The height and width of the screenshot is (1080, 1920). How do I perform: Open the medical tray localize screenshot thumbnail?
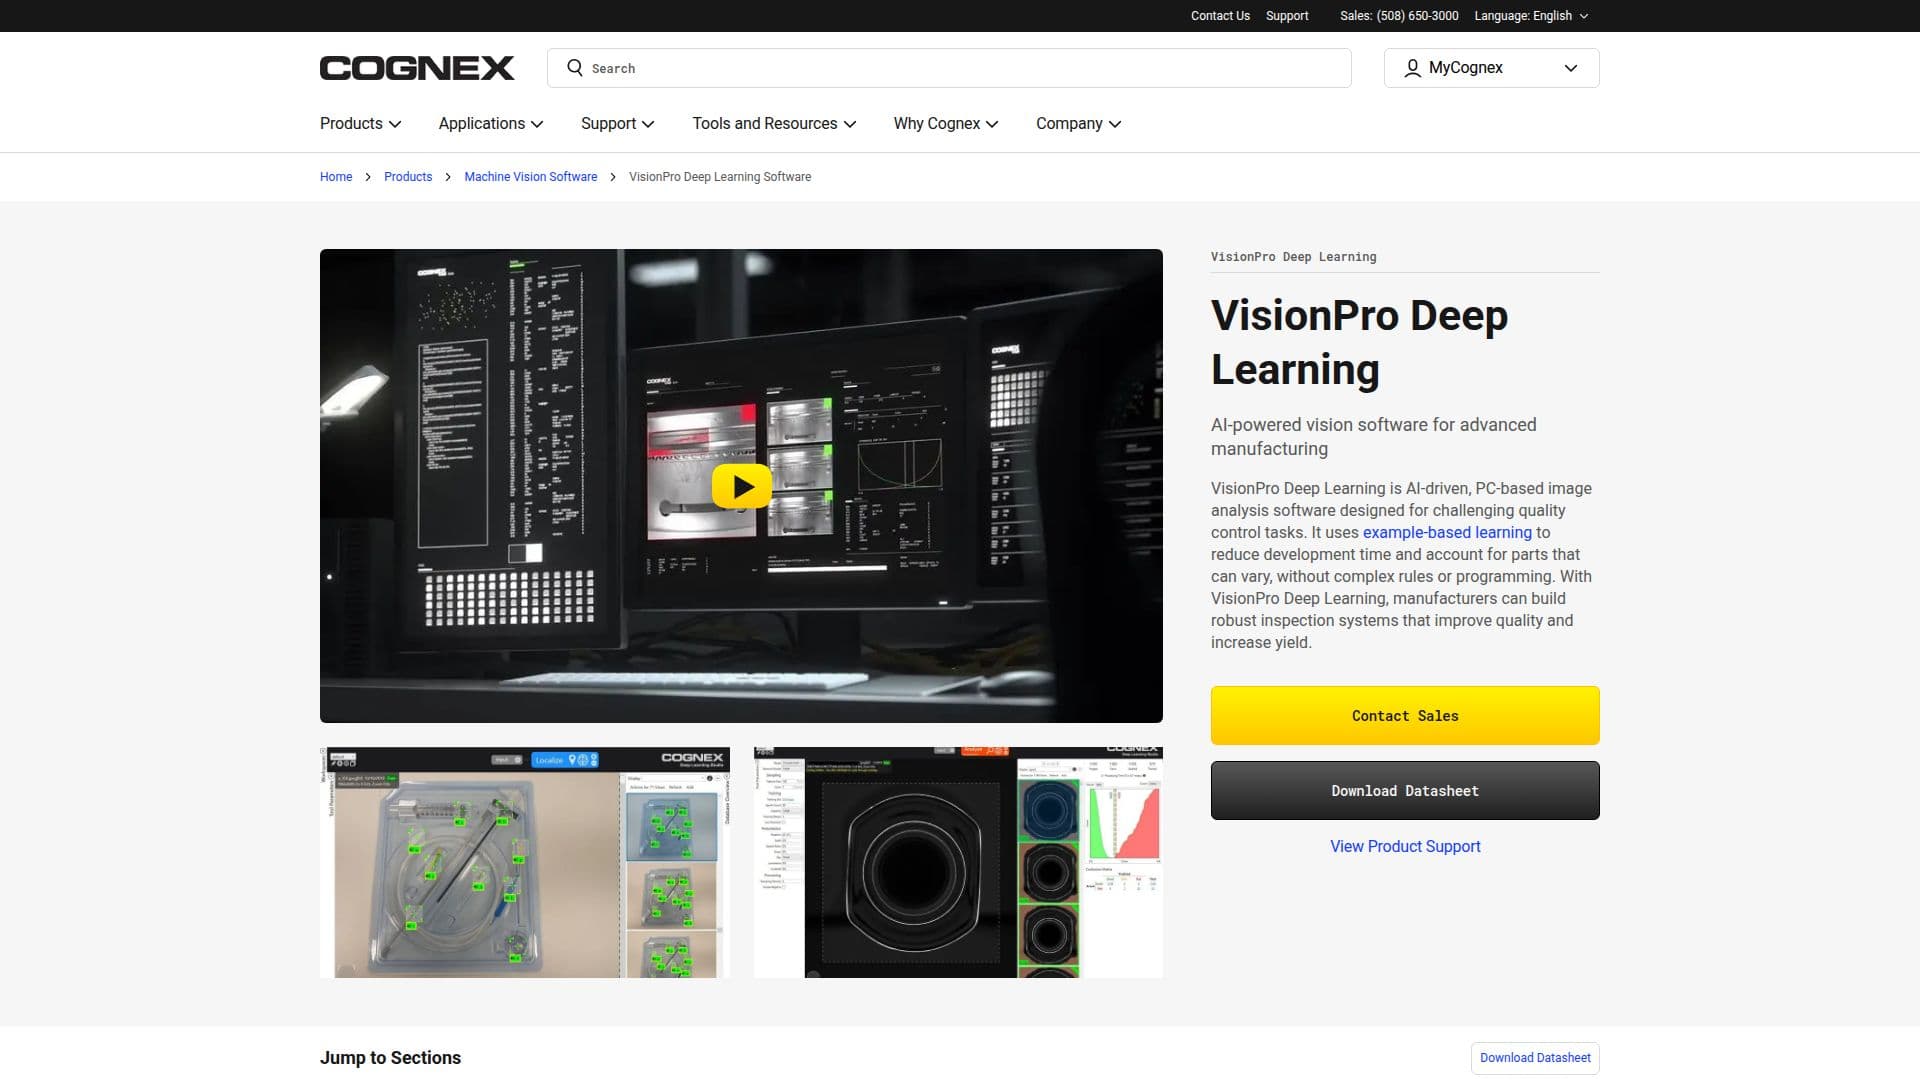click(525, 862)
